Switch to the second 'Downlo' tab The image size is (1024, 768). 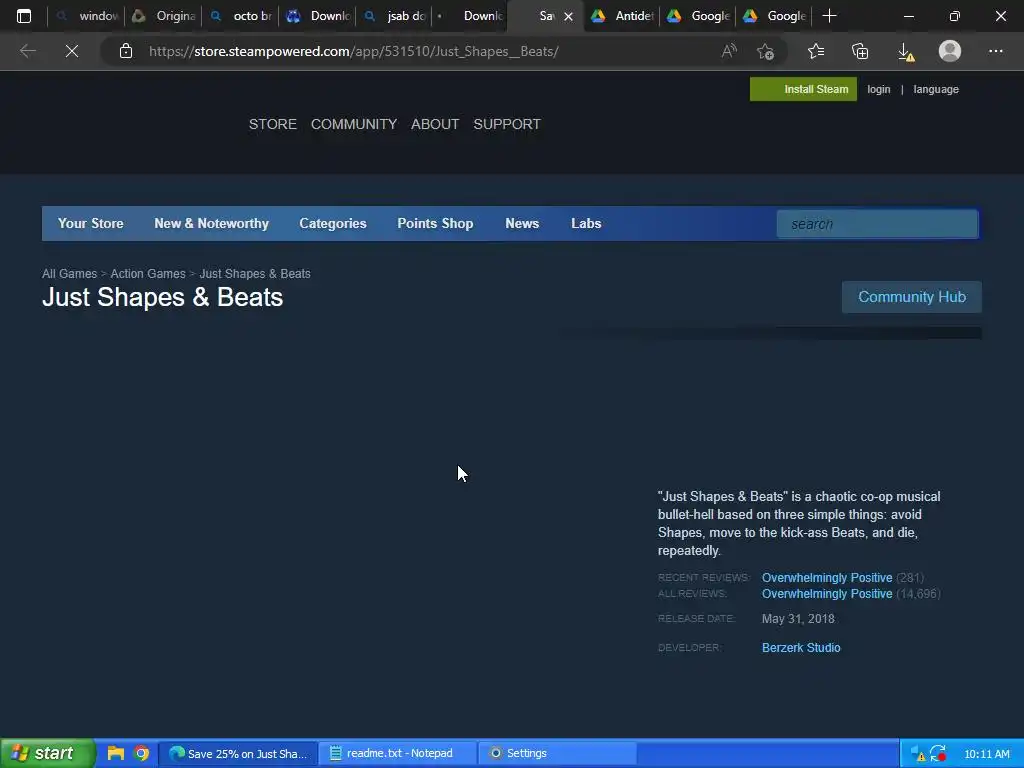470,16
